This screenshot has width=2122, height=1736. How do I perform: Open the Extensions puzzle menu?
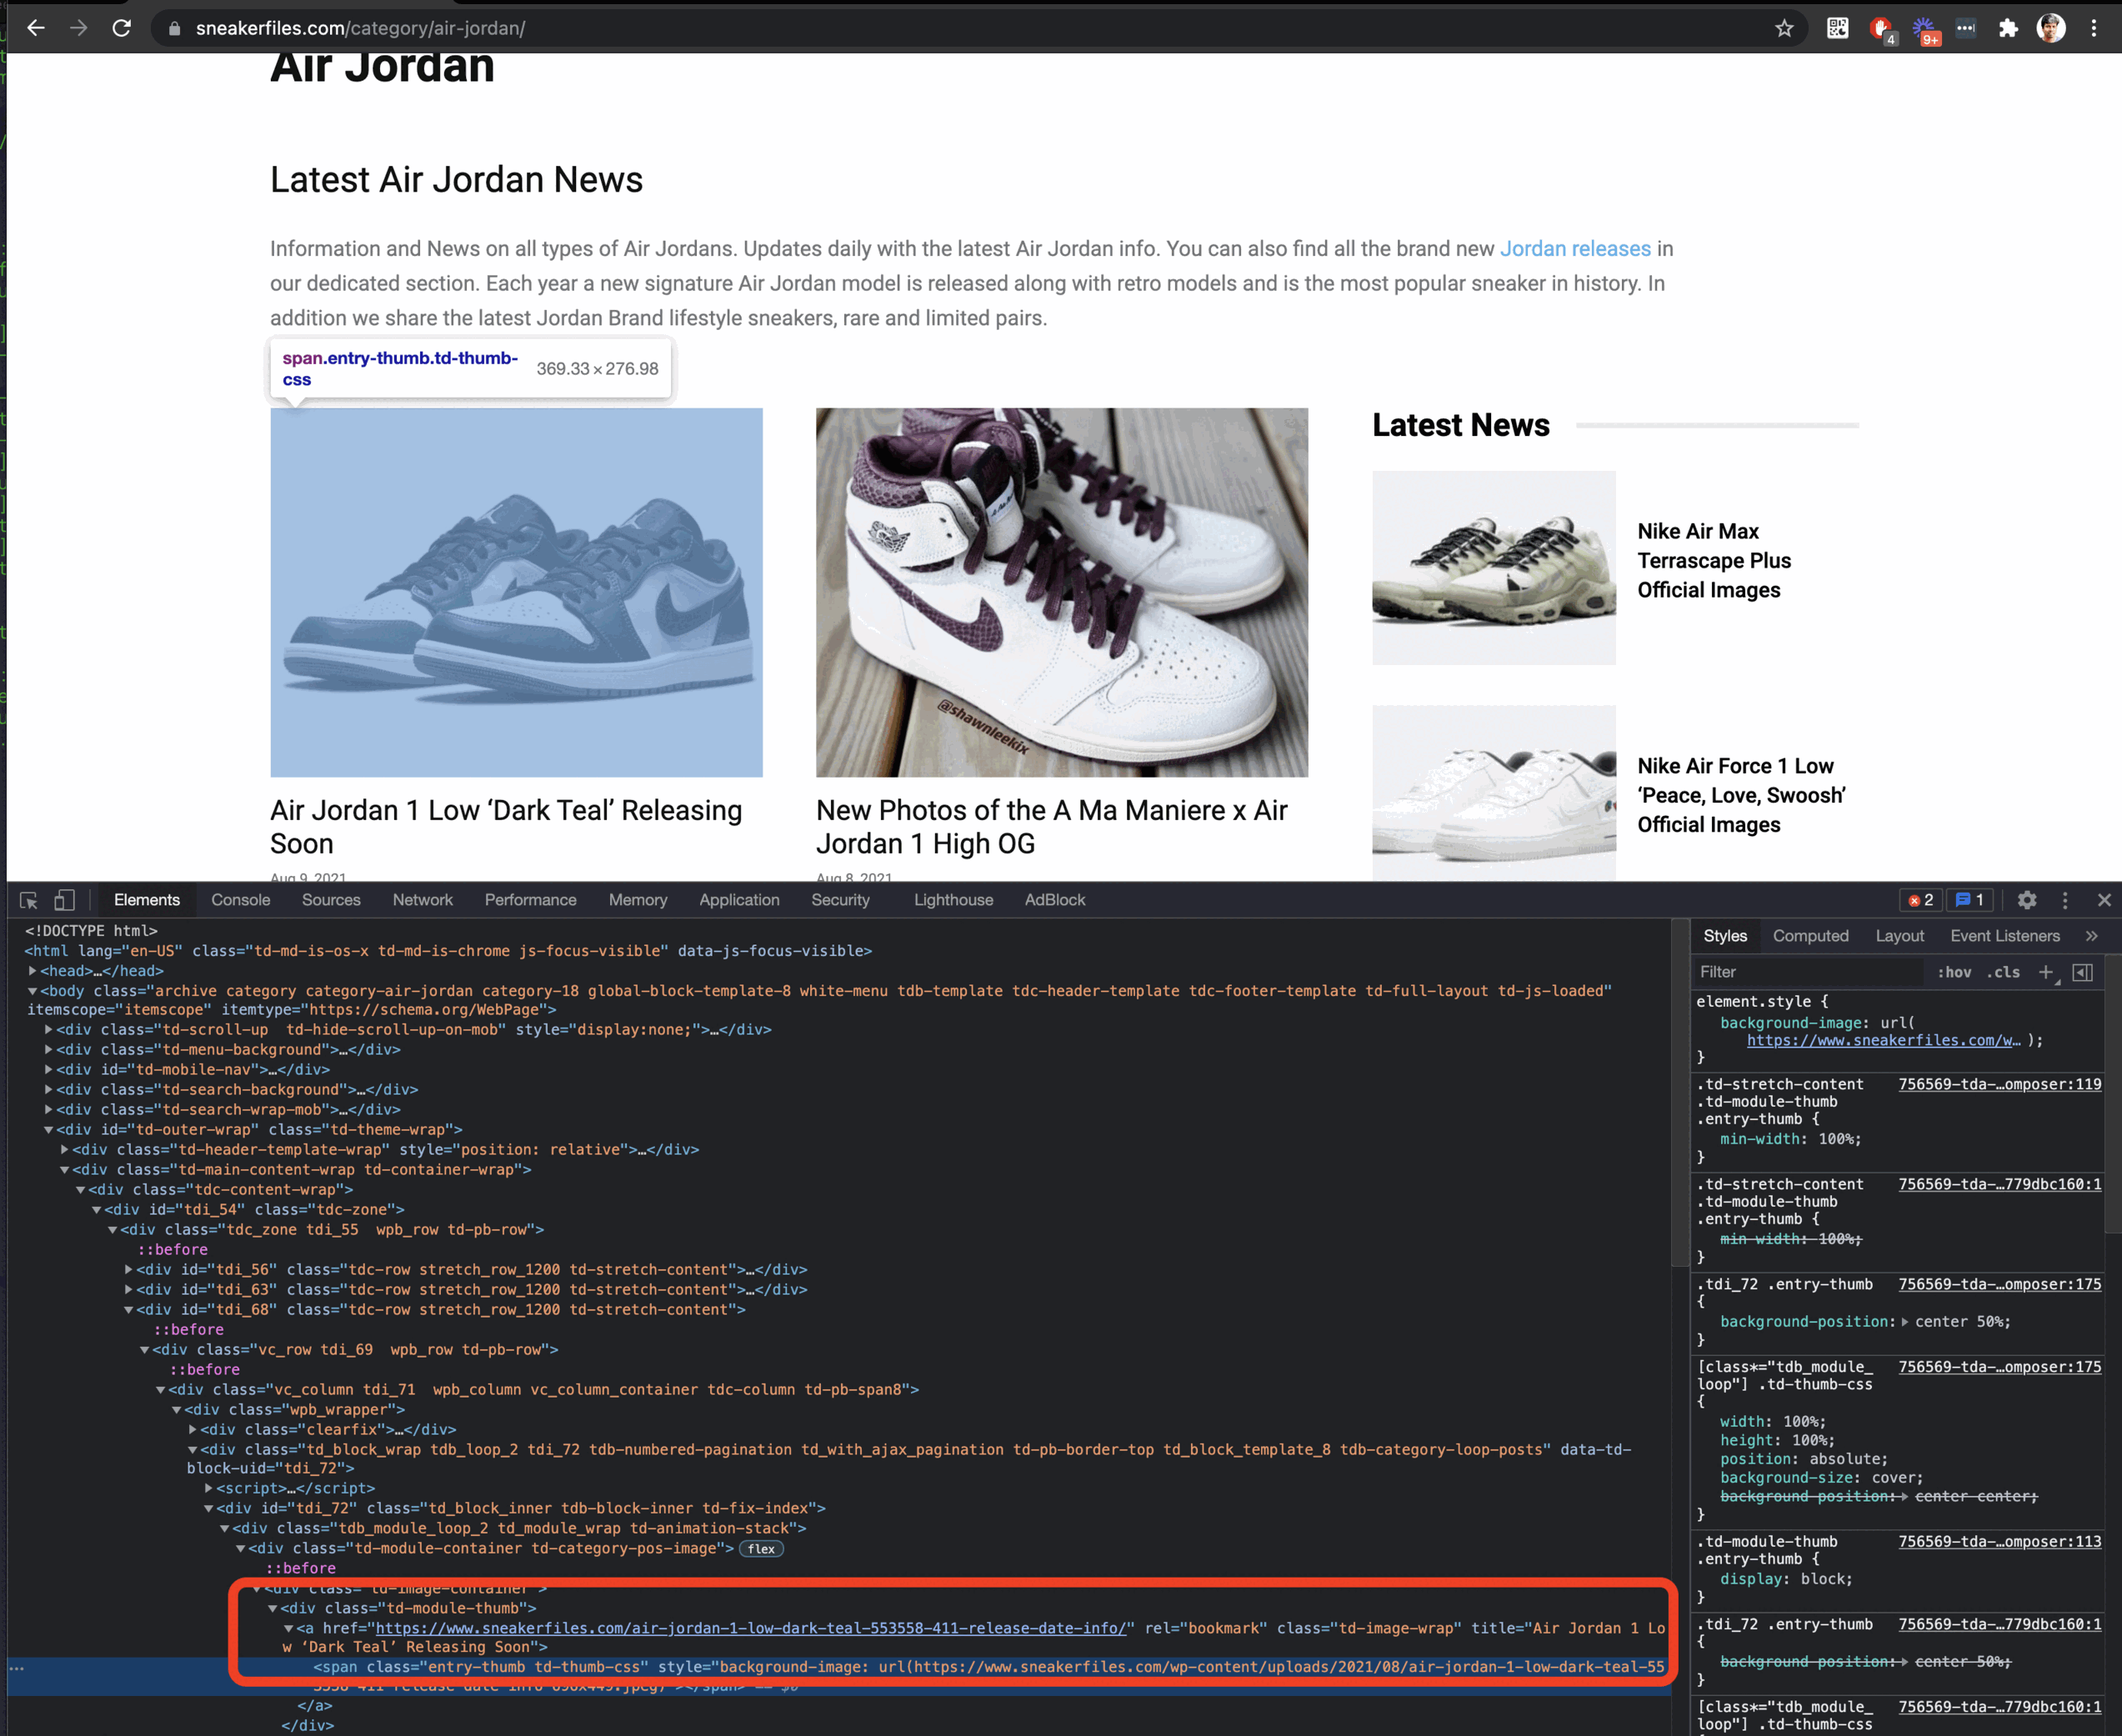coord(2008,28)
